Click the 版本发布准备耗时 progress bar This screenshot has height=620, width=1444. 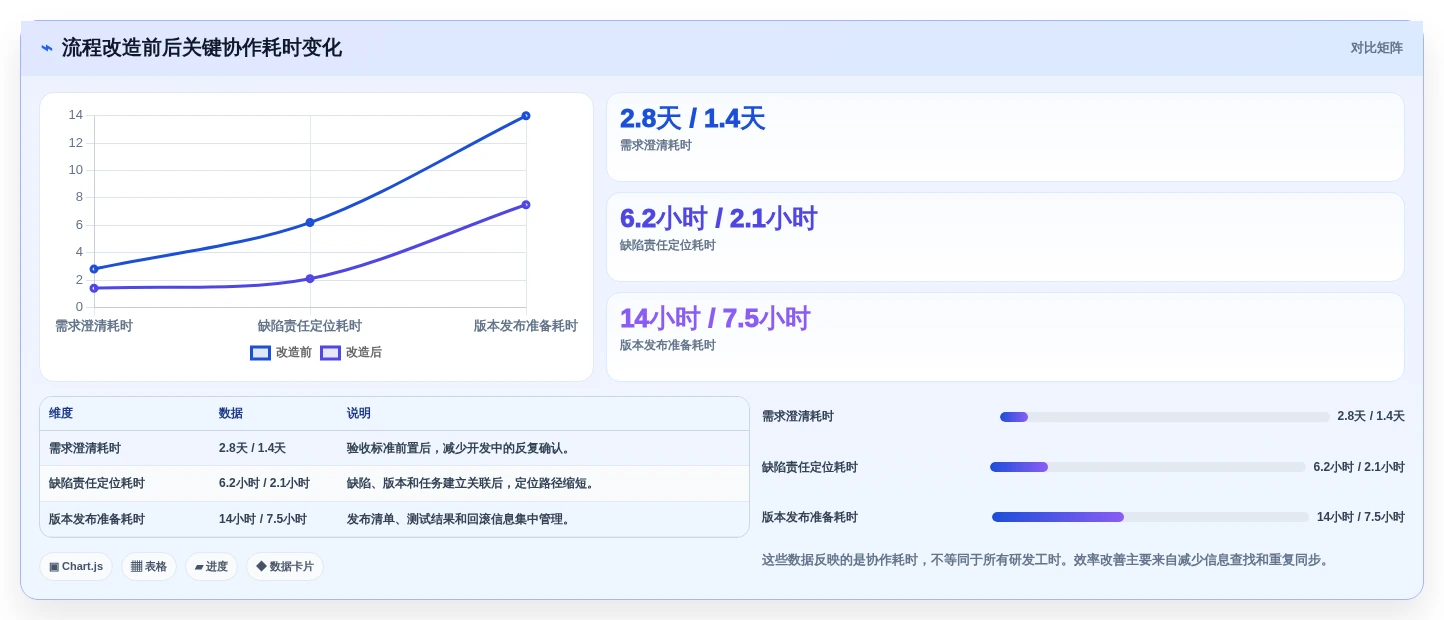[1150, 517]
